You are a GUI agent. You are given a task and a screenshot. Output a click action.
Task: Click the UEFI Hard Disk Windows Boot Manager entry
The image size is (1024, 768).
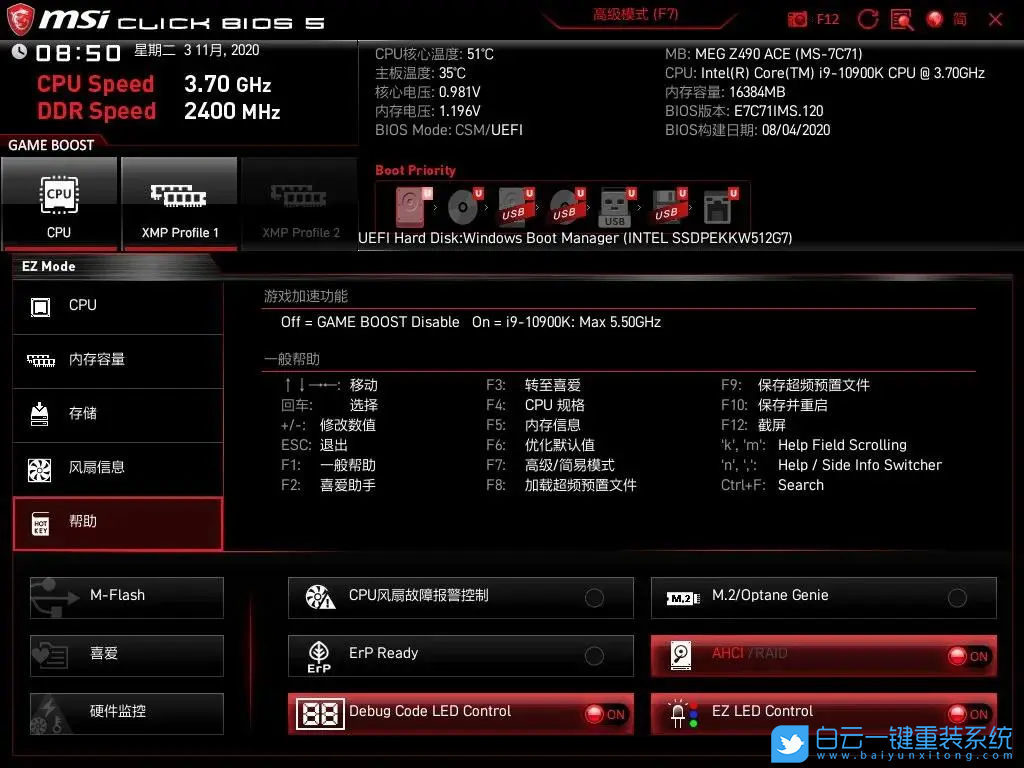pos(574,238)
